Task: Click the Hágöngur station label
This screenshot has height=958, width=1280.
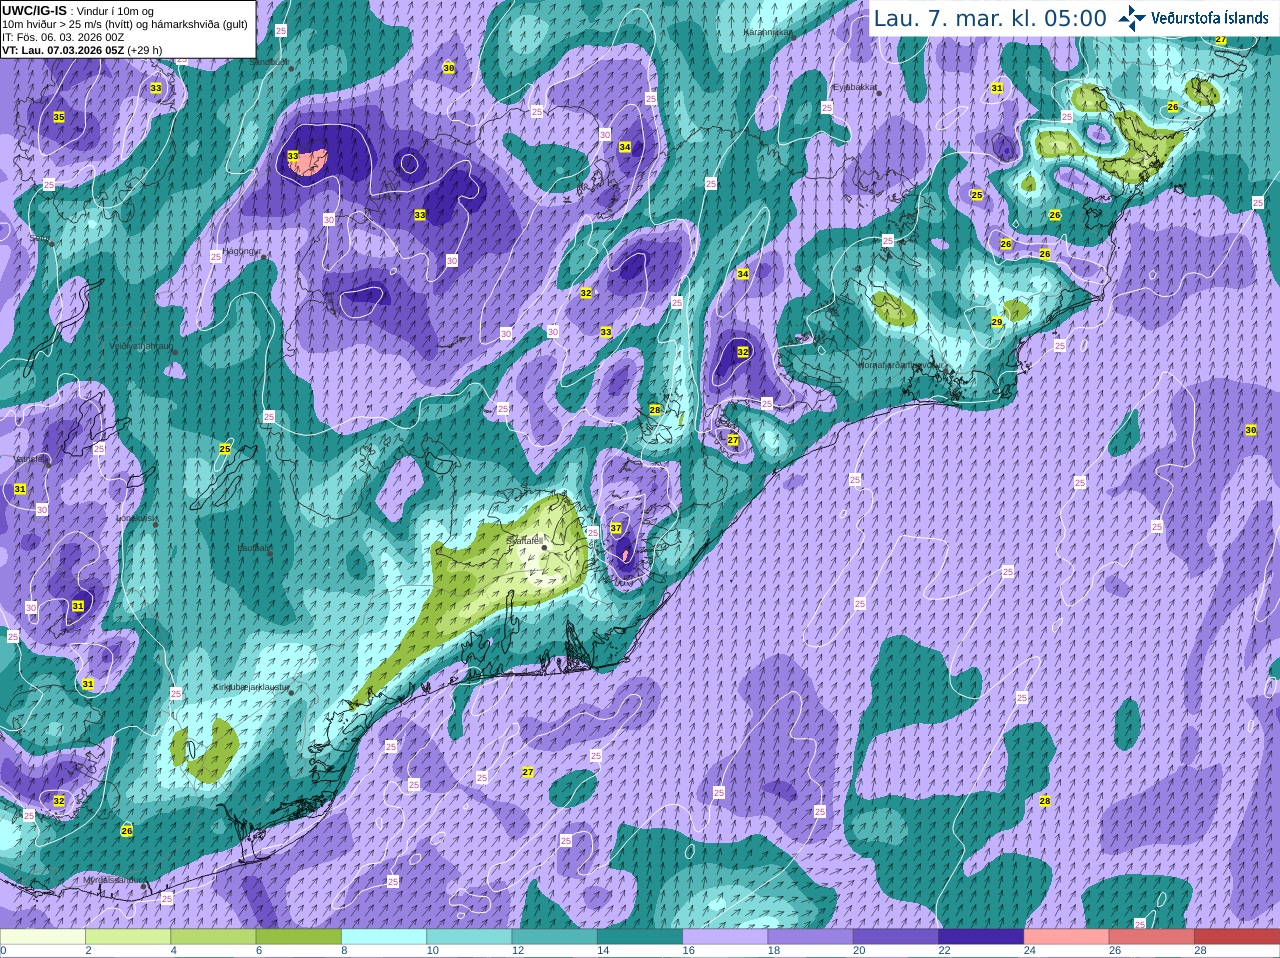Action: pos(240,251)
